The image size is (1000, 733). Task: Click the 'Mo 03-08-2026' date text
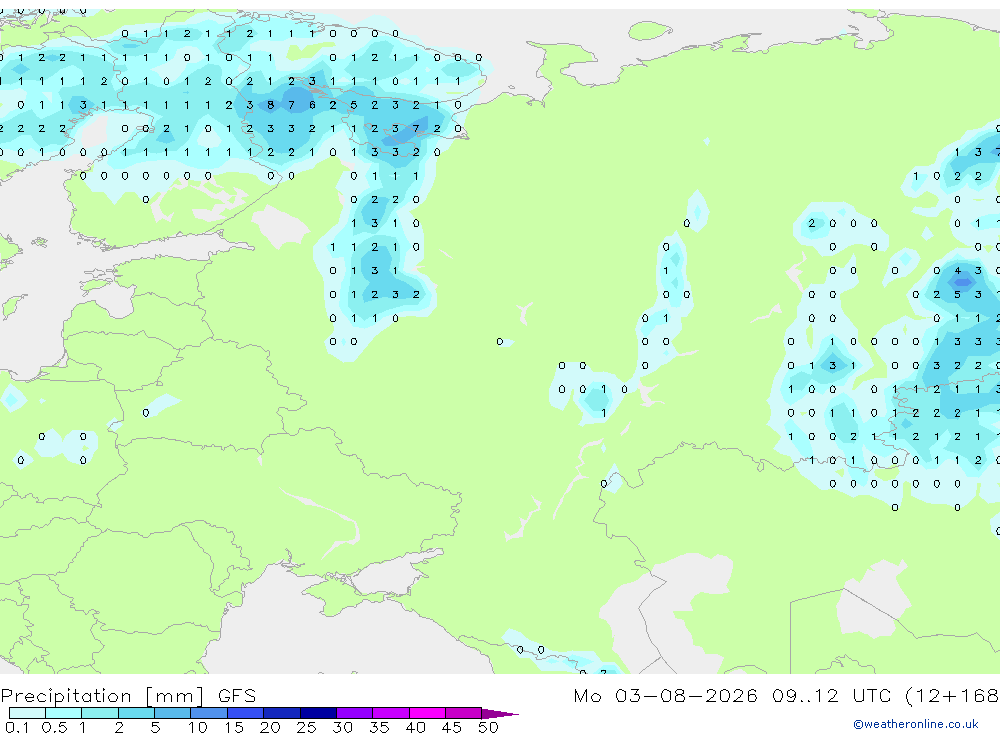[x=665, y=695]
